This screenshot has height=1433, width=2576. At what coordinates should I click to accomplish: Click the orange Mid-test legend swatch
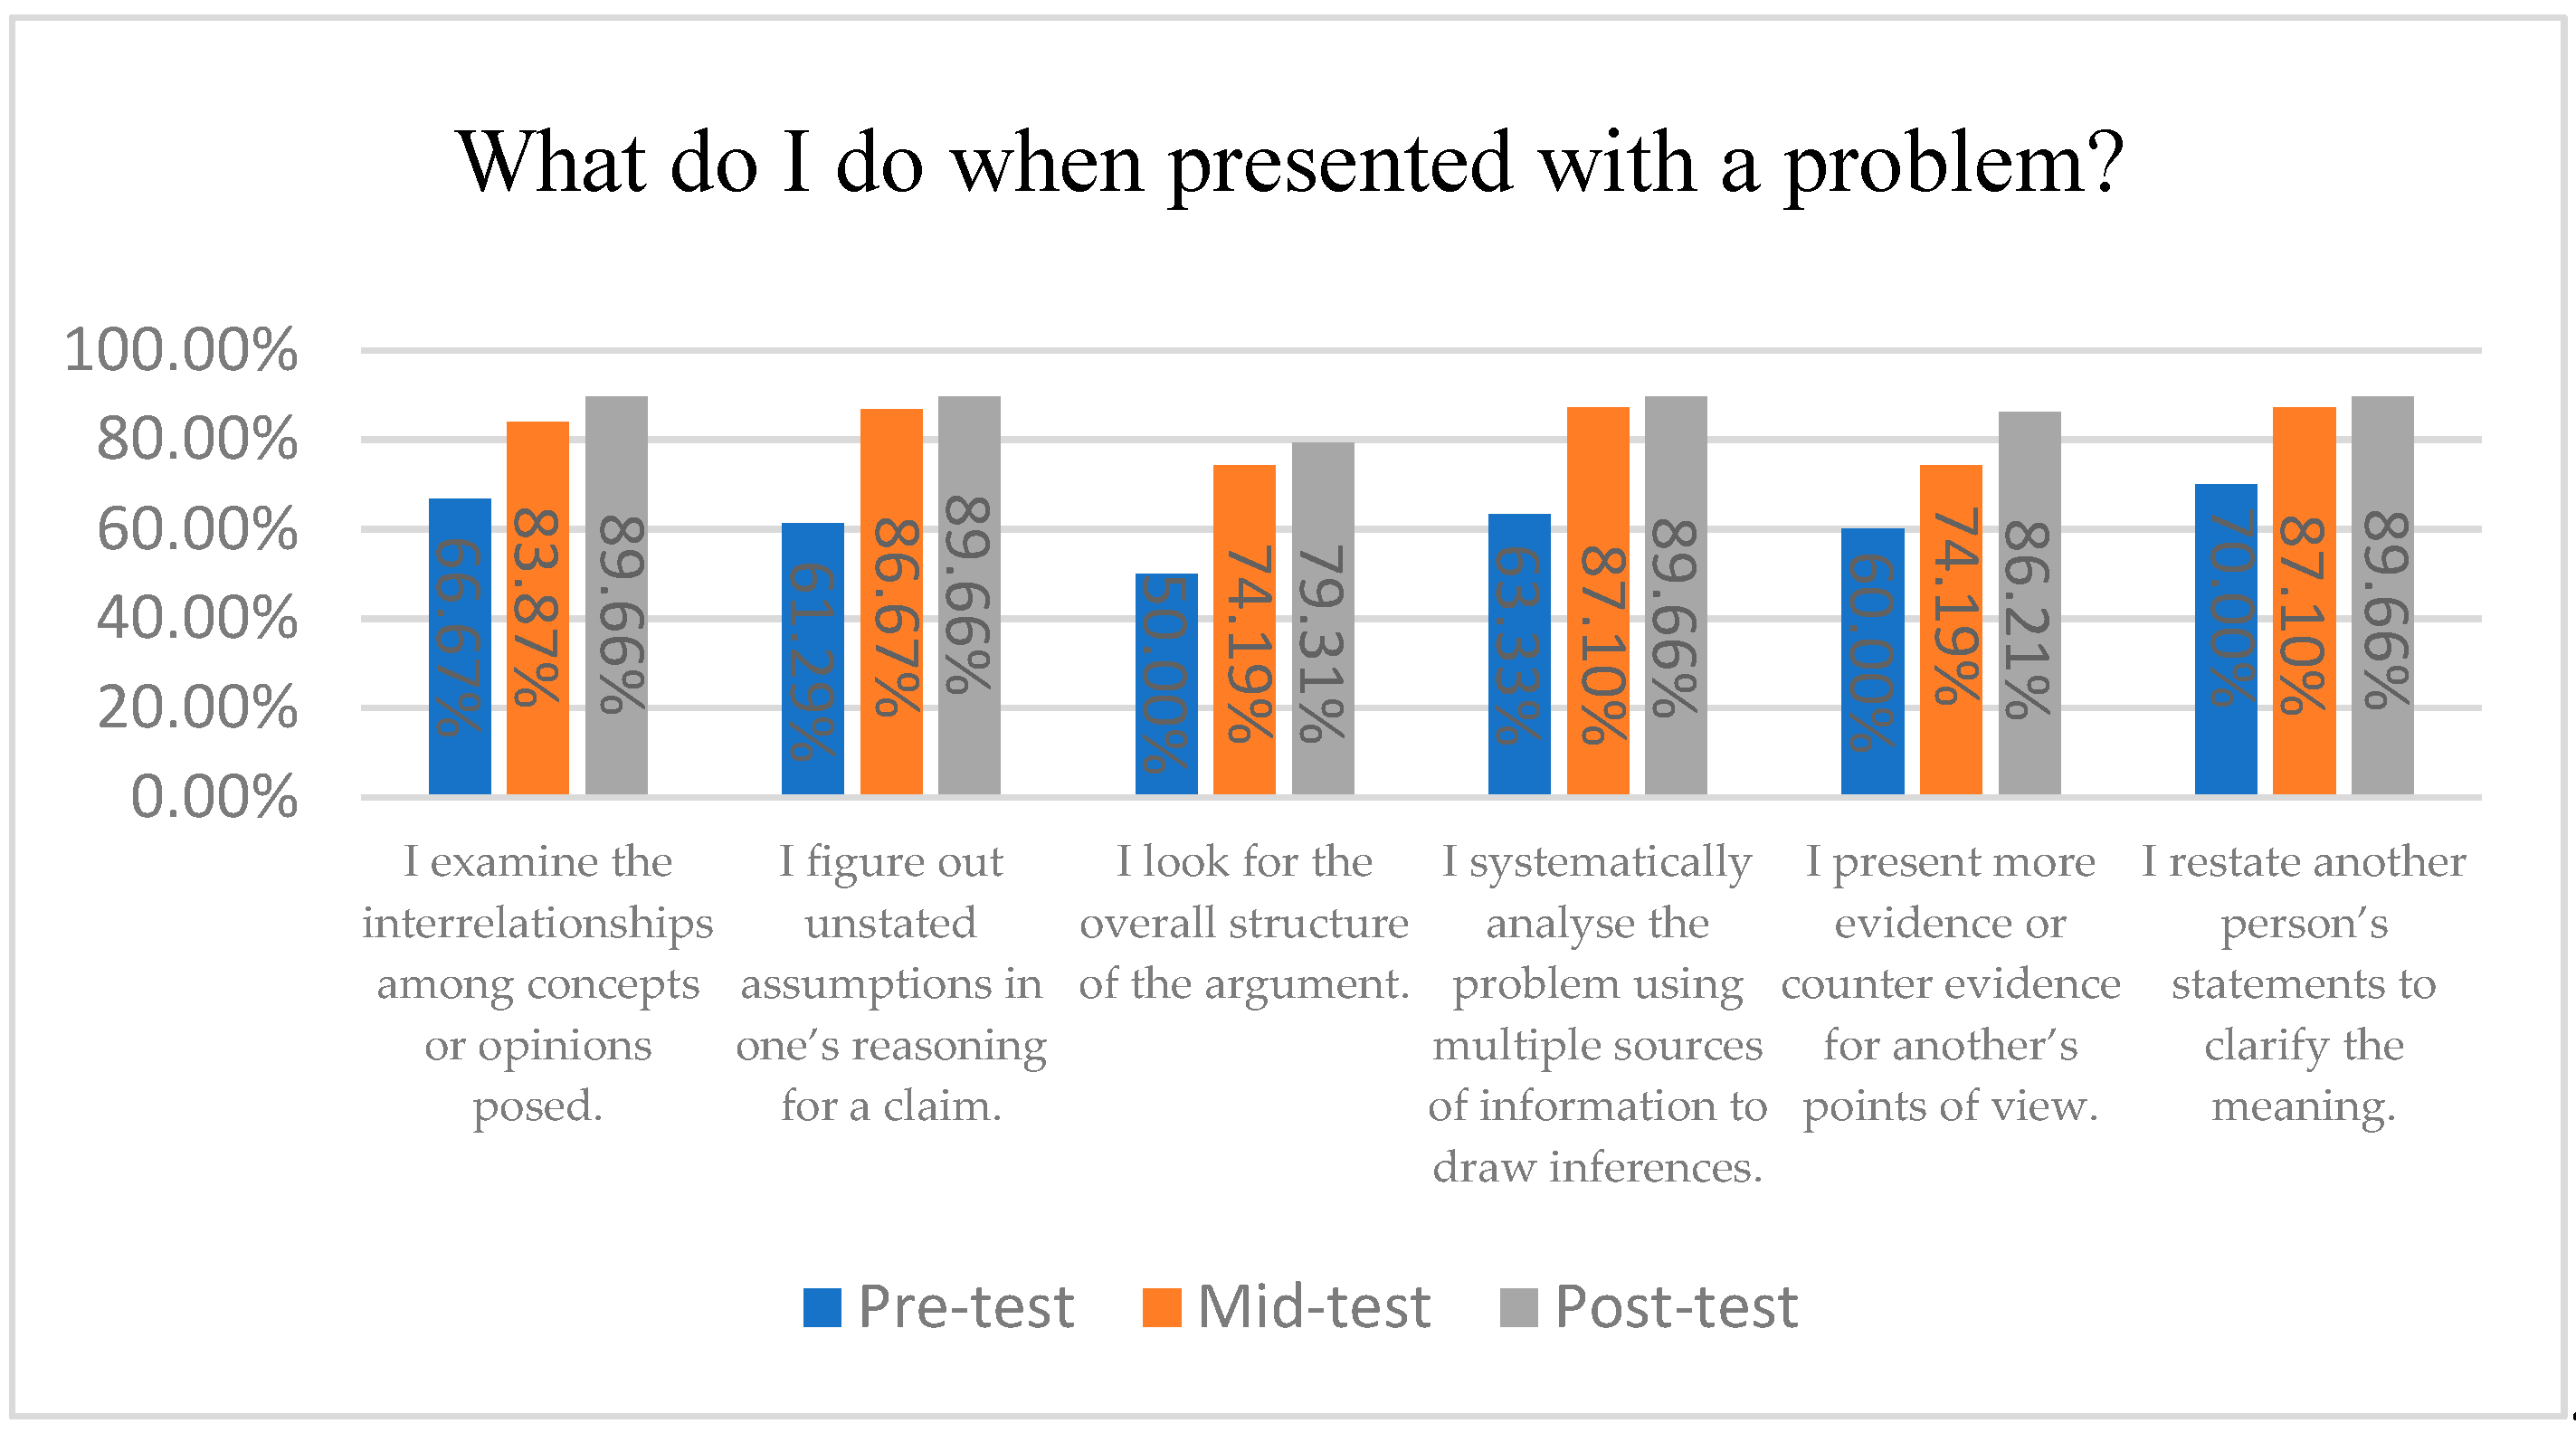(x=1161, y=1307)
